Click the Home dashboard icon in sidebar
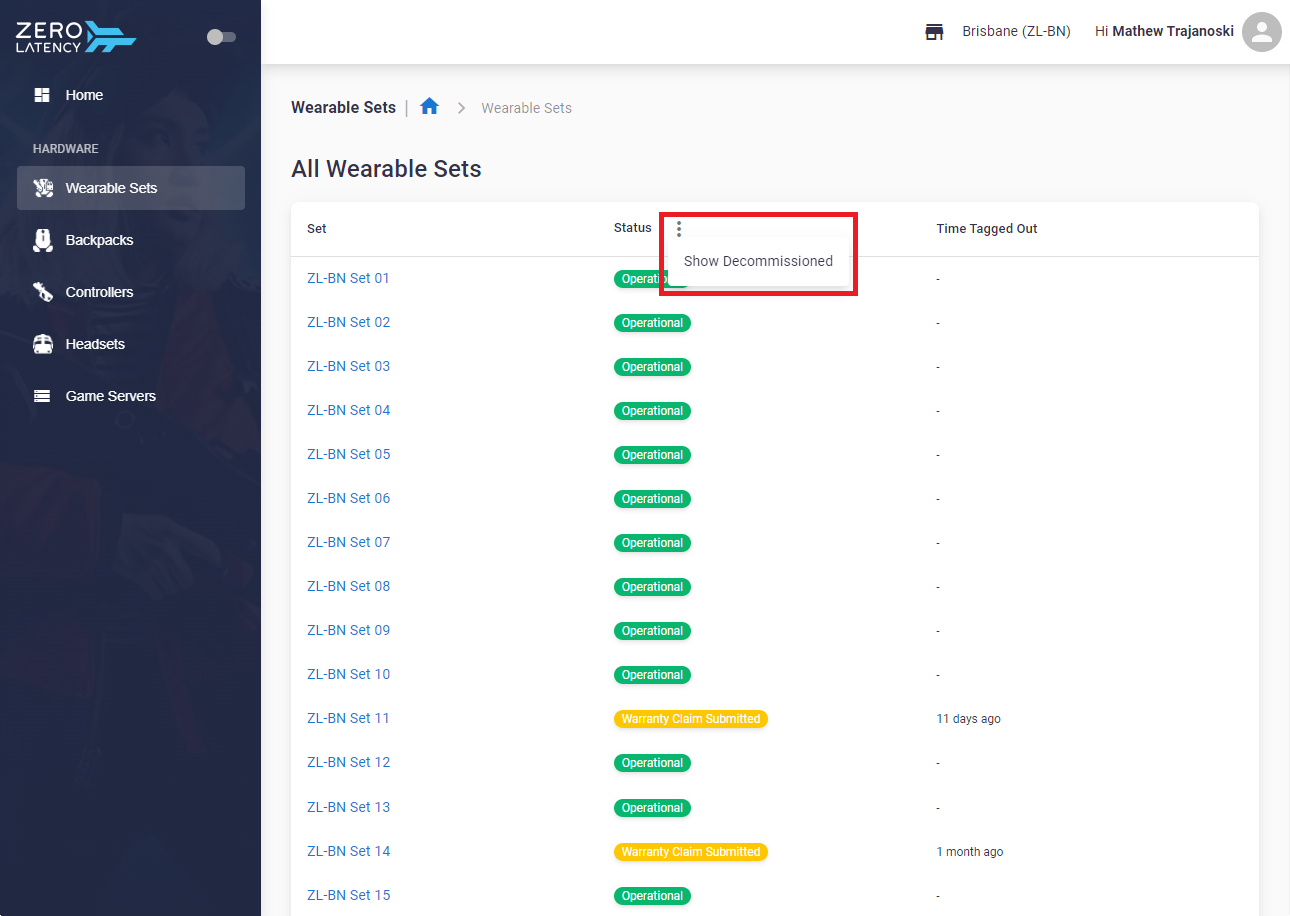 click(42, 95)
